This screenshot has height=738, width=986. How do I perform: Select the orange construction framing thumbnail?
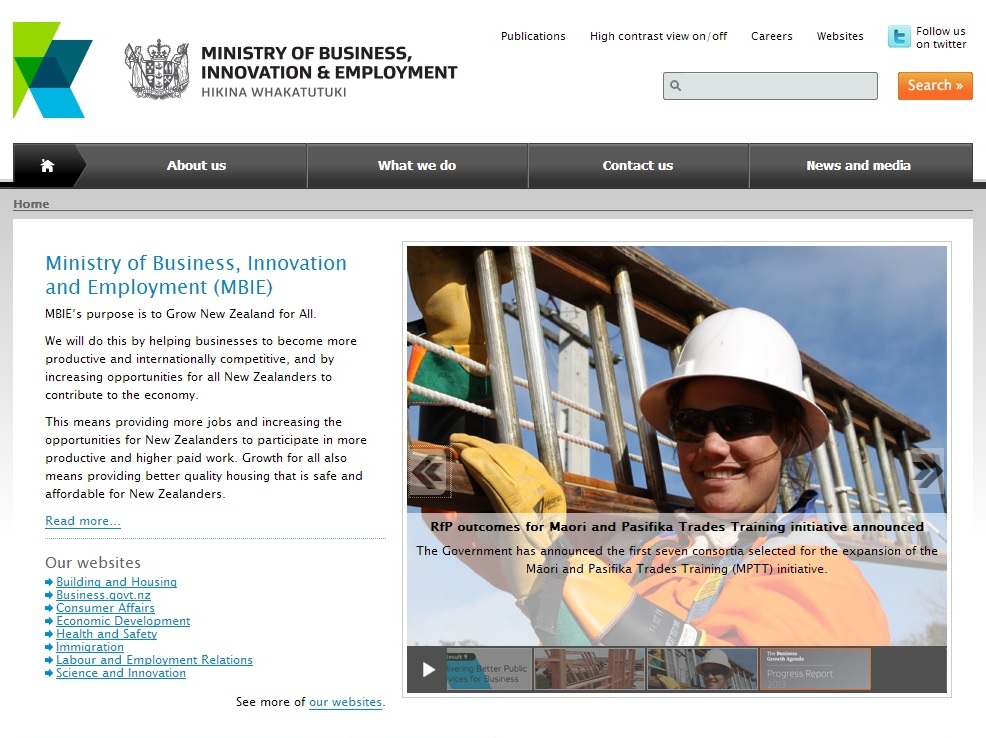pyautogui.click(x=589, y=669)
